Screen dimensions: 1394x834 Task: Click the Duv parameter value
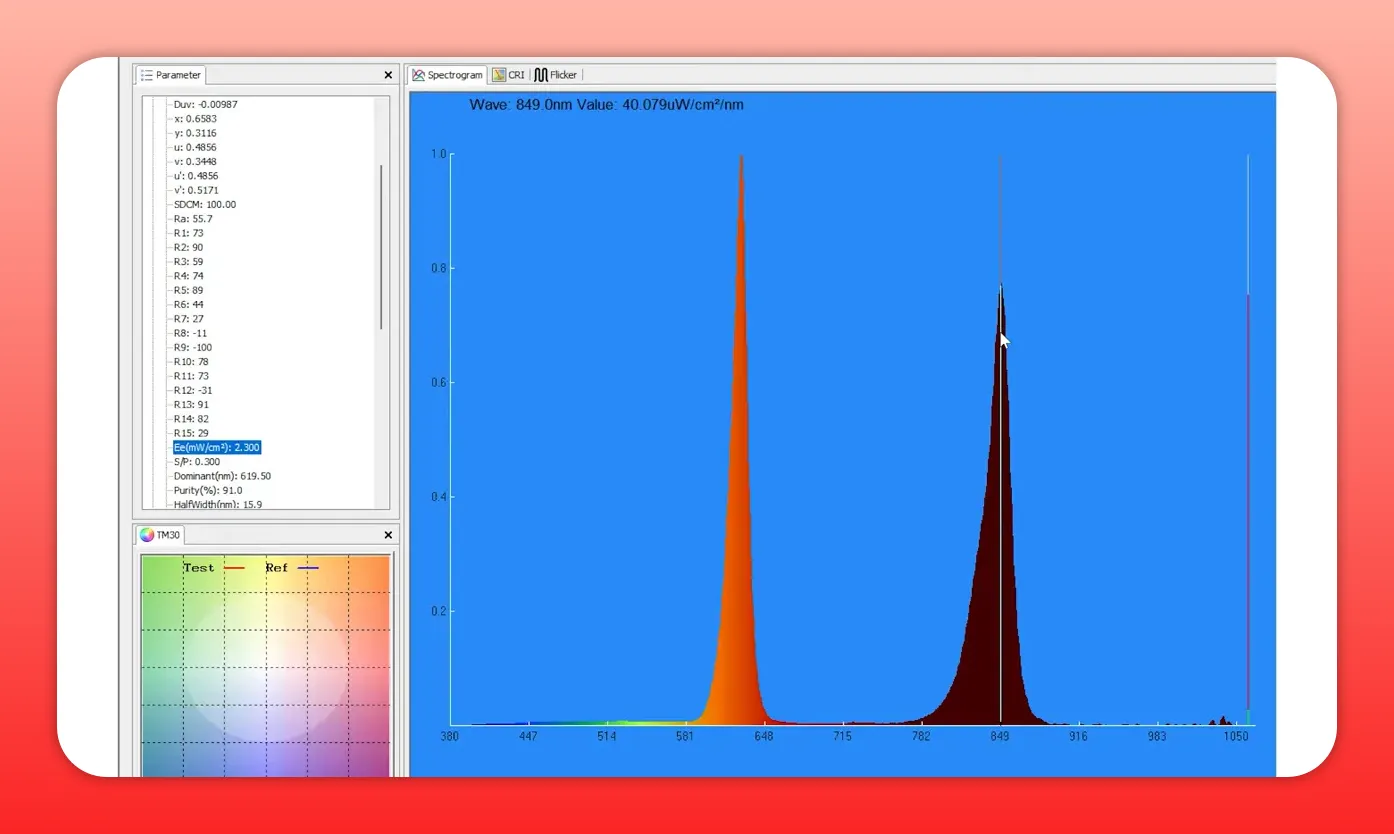[206, 104]
